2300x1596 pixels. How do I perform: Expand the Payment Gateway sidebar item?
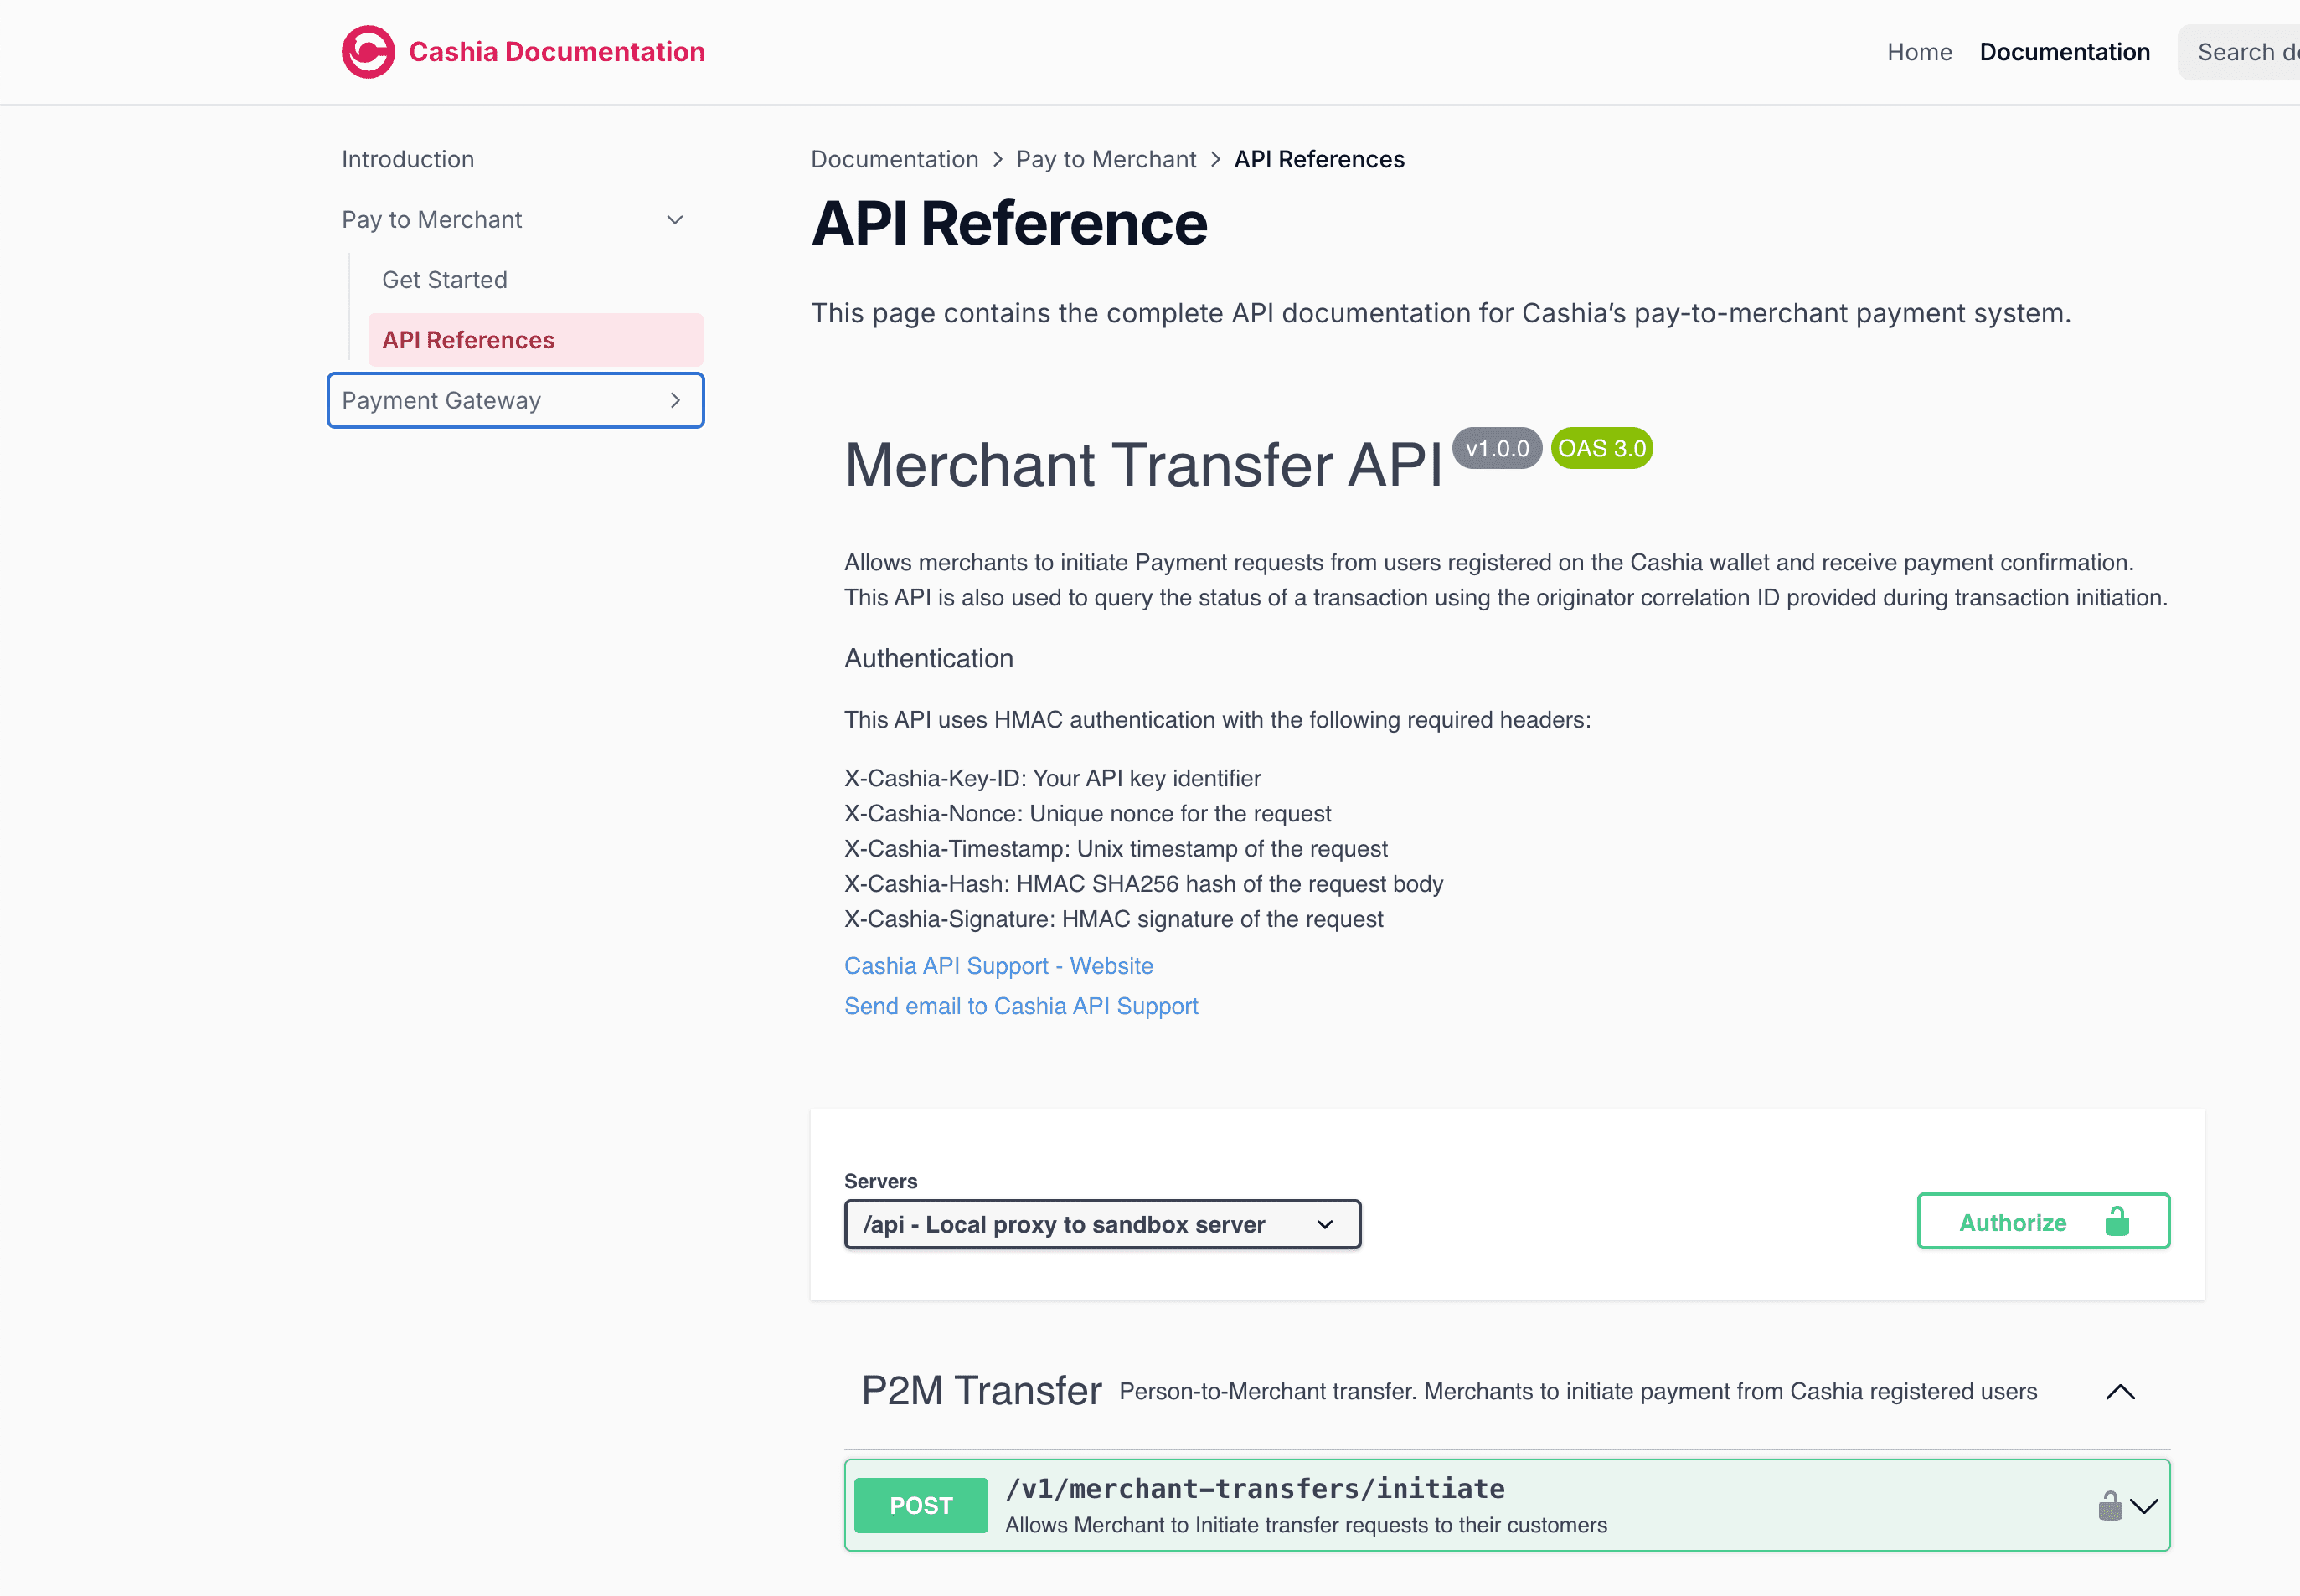tap(515, 400)
